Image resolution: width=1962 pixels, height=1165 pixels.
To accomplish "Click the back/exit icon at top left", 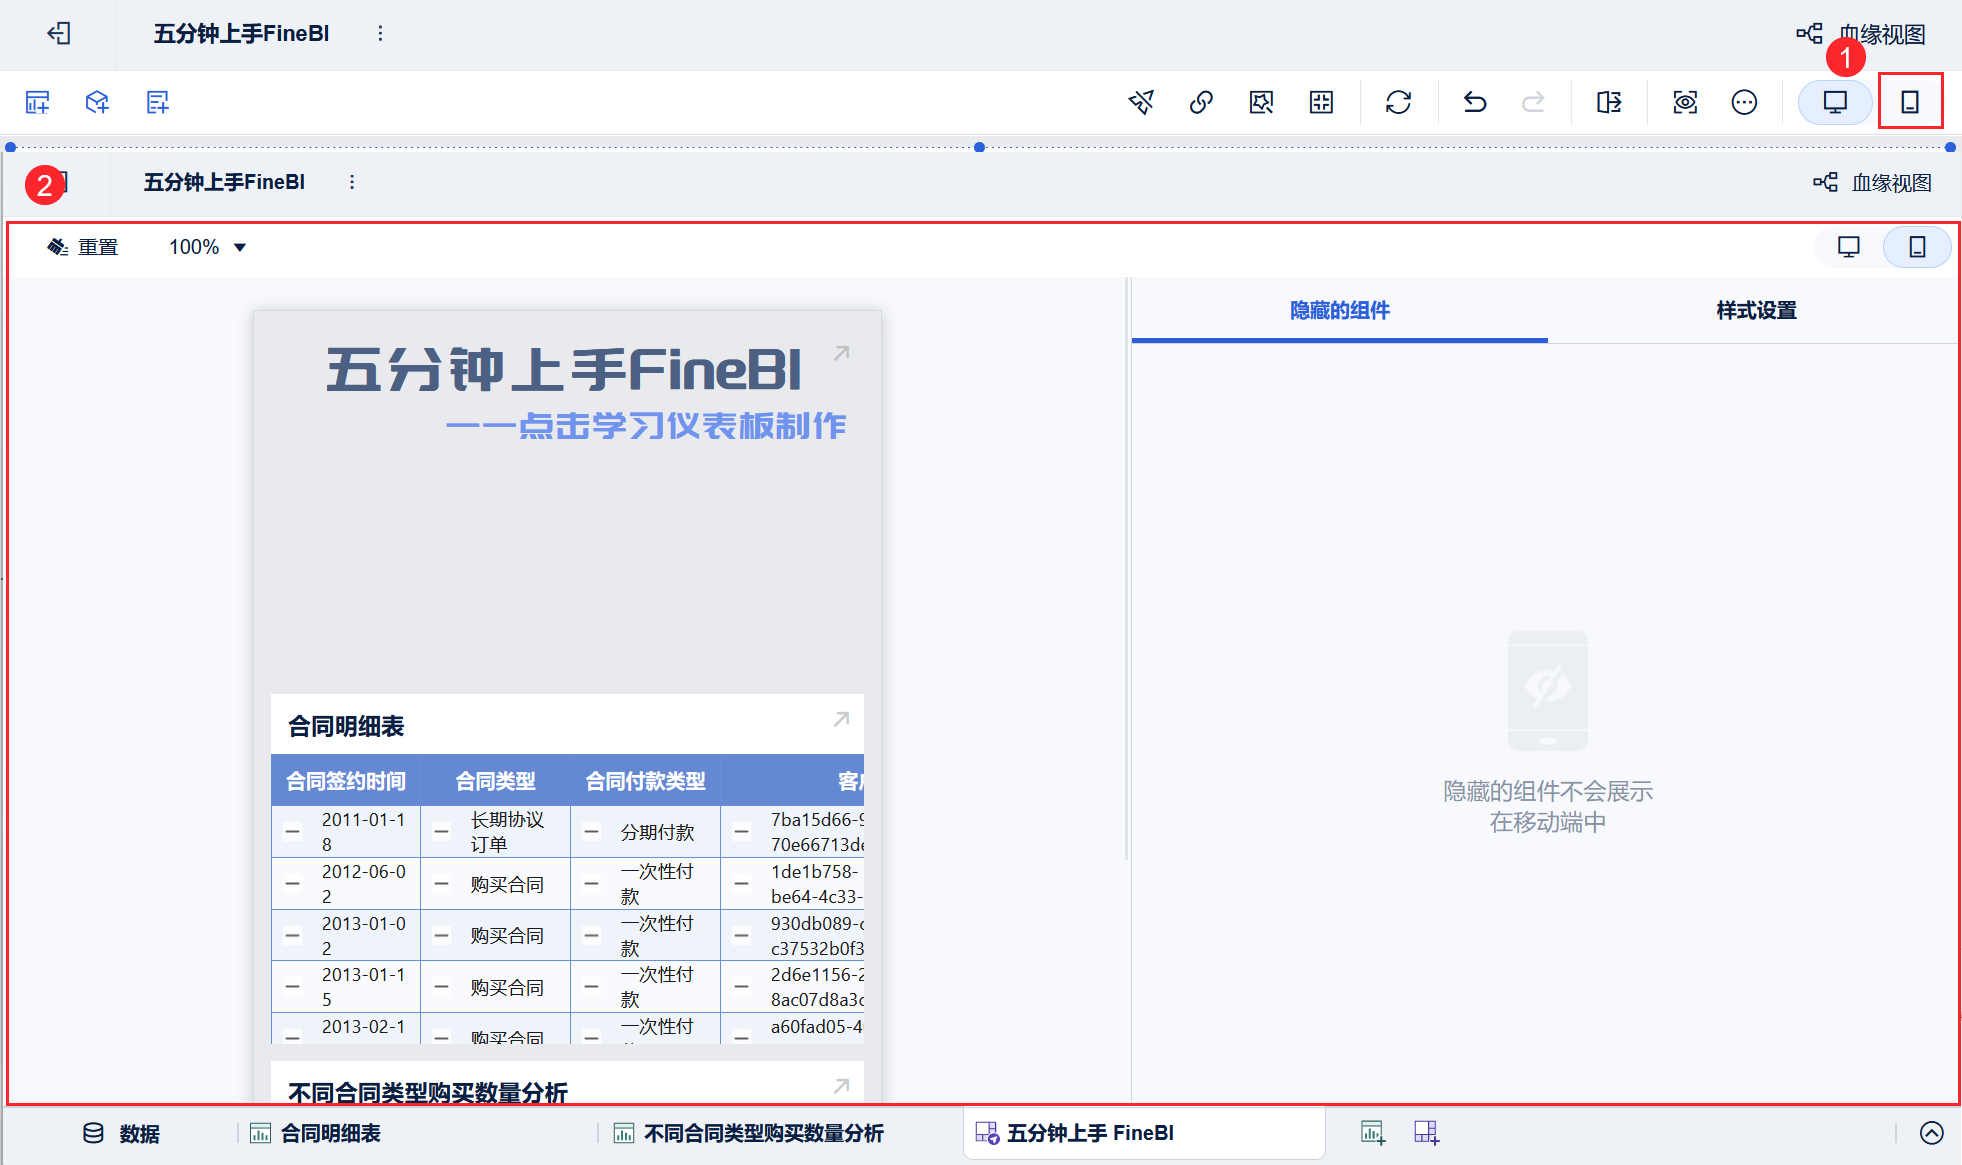I will tap(59, 33).
